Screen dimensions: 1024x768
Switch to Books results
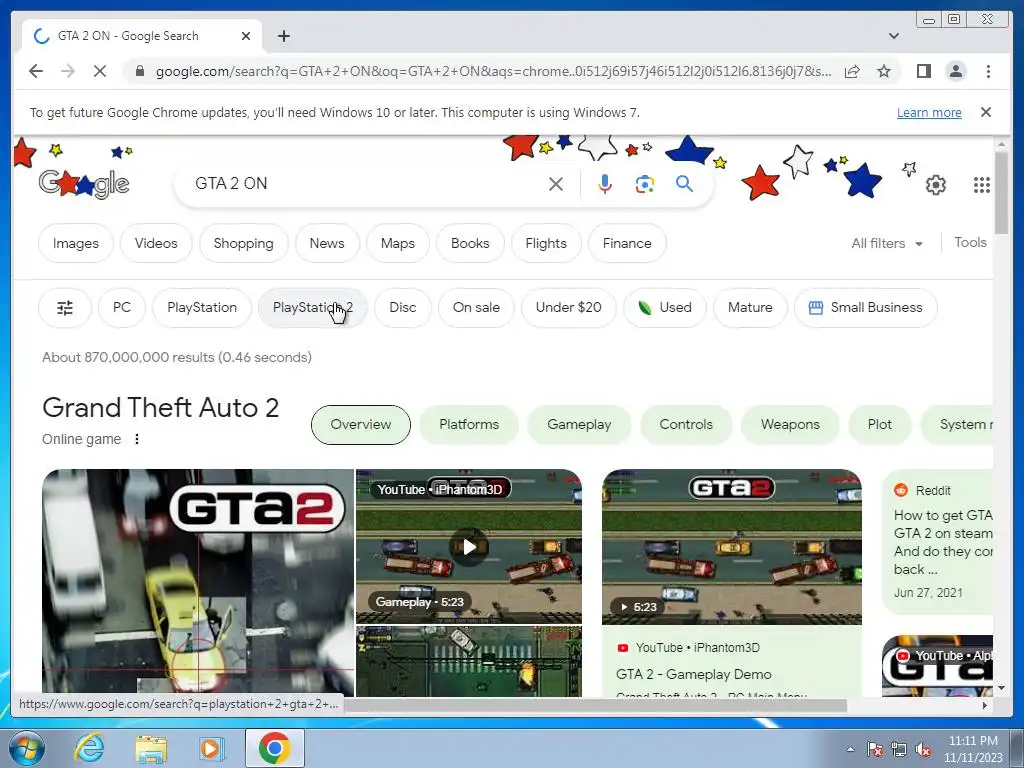(x=470, y=243)
